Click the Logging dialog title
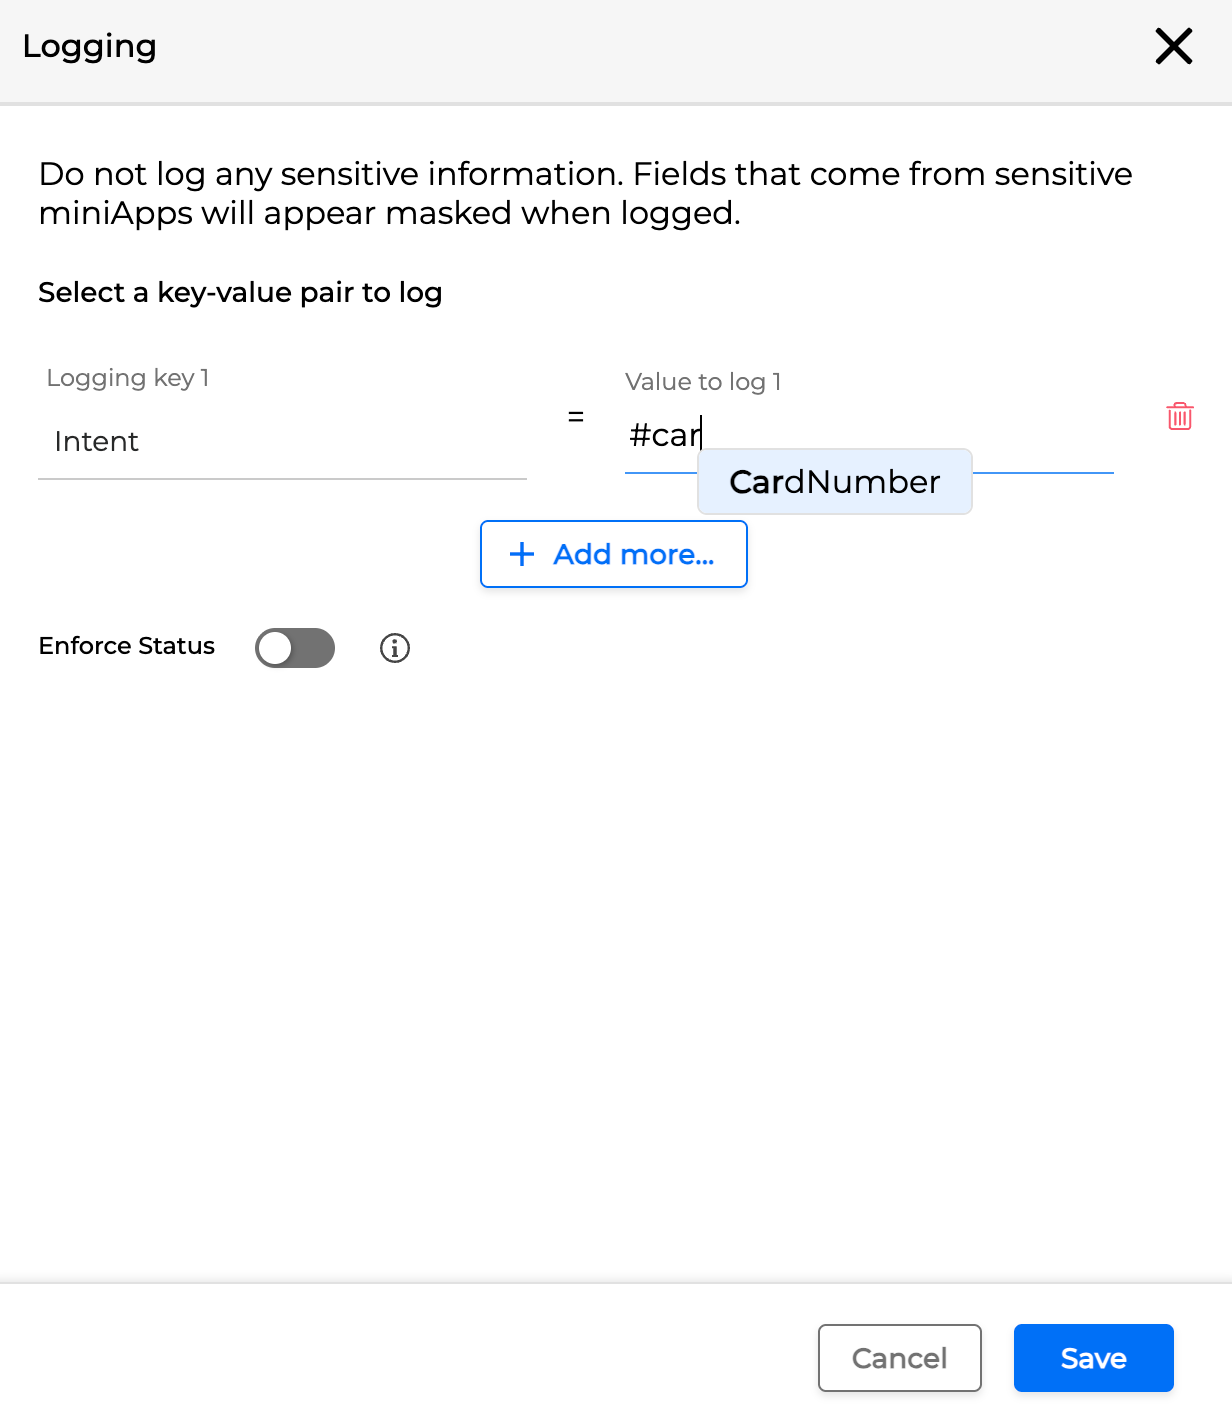The image size is (1232, 1424). (x=90, y=46)
